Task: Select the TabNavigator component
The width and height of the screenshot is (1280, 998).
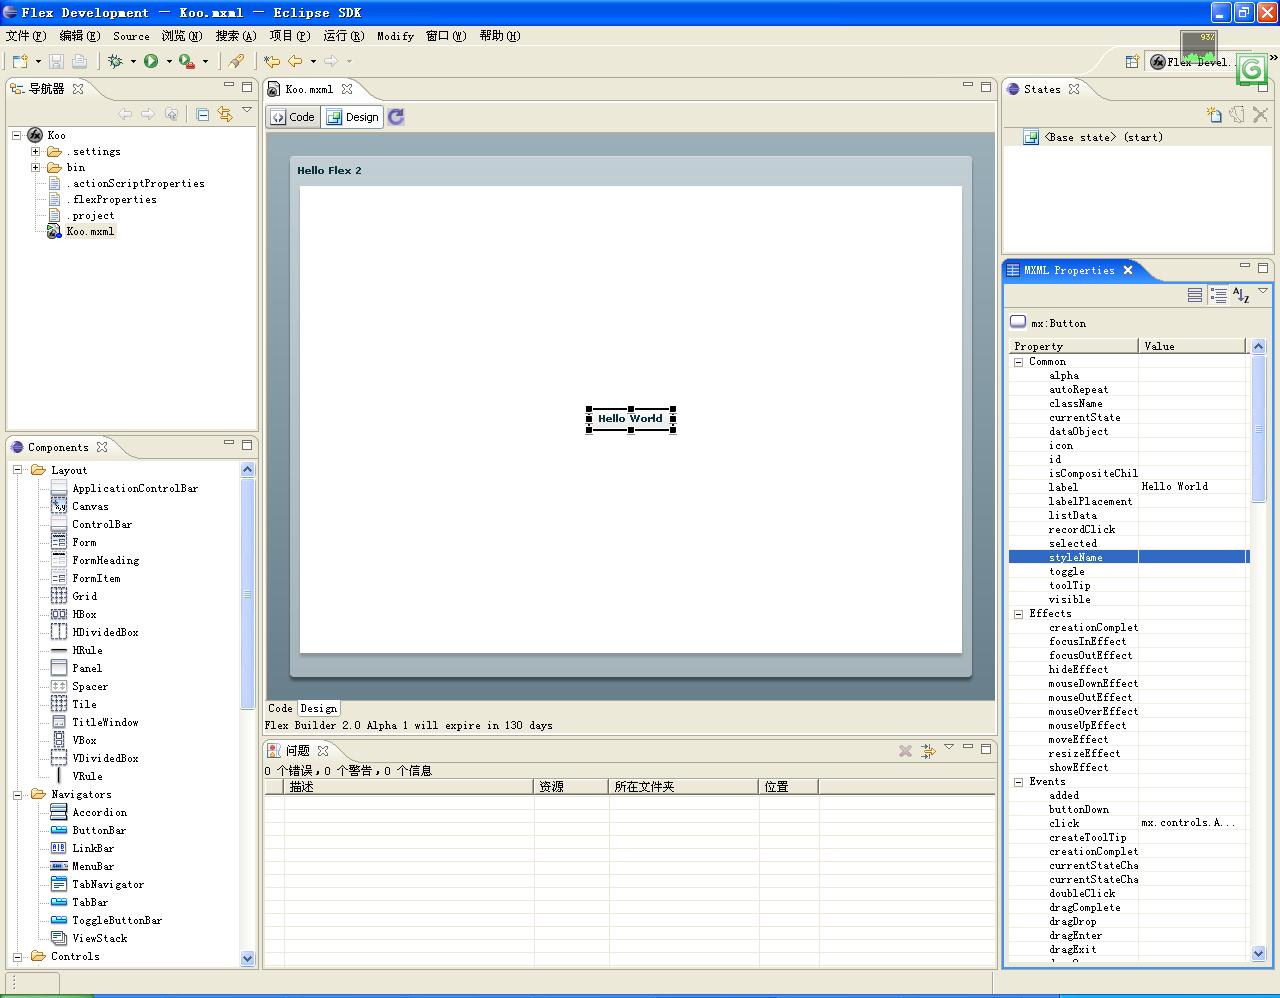Action: [x=108, y=884]
